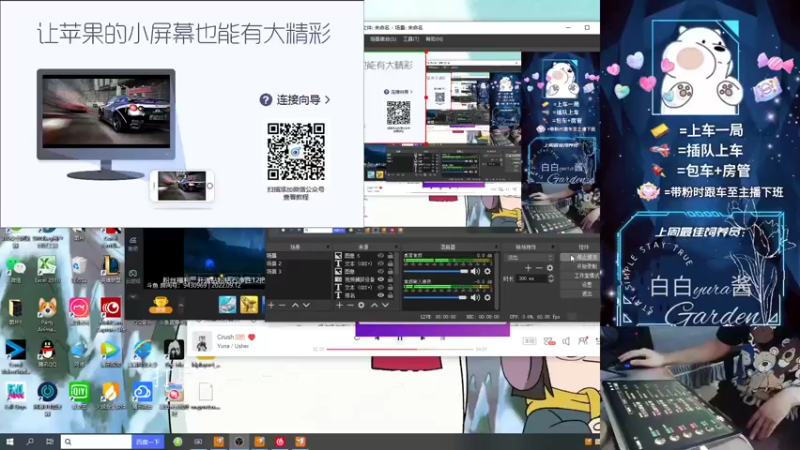Viewport: 800px width, 450px height.
Task: Open the volume icon in the music player
Action: 566,341
